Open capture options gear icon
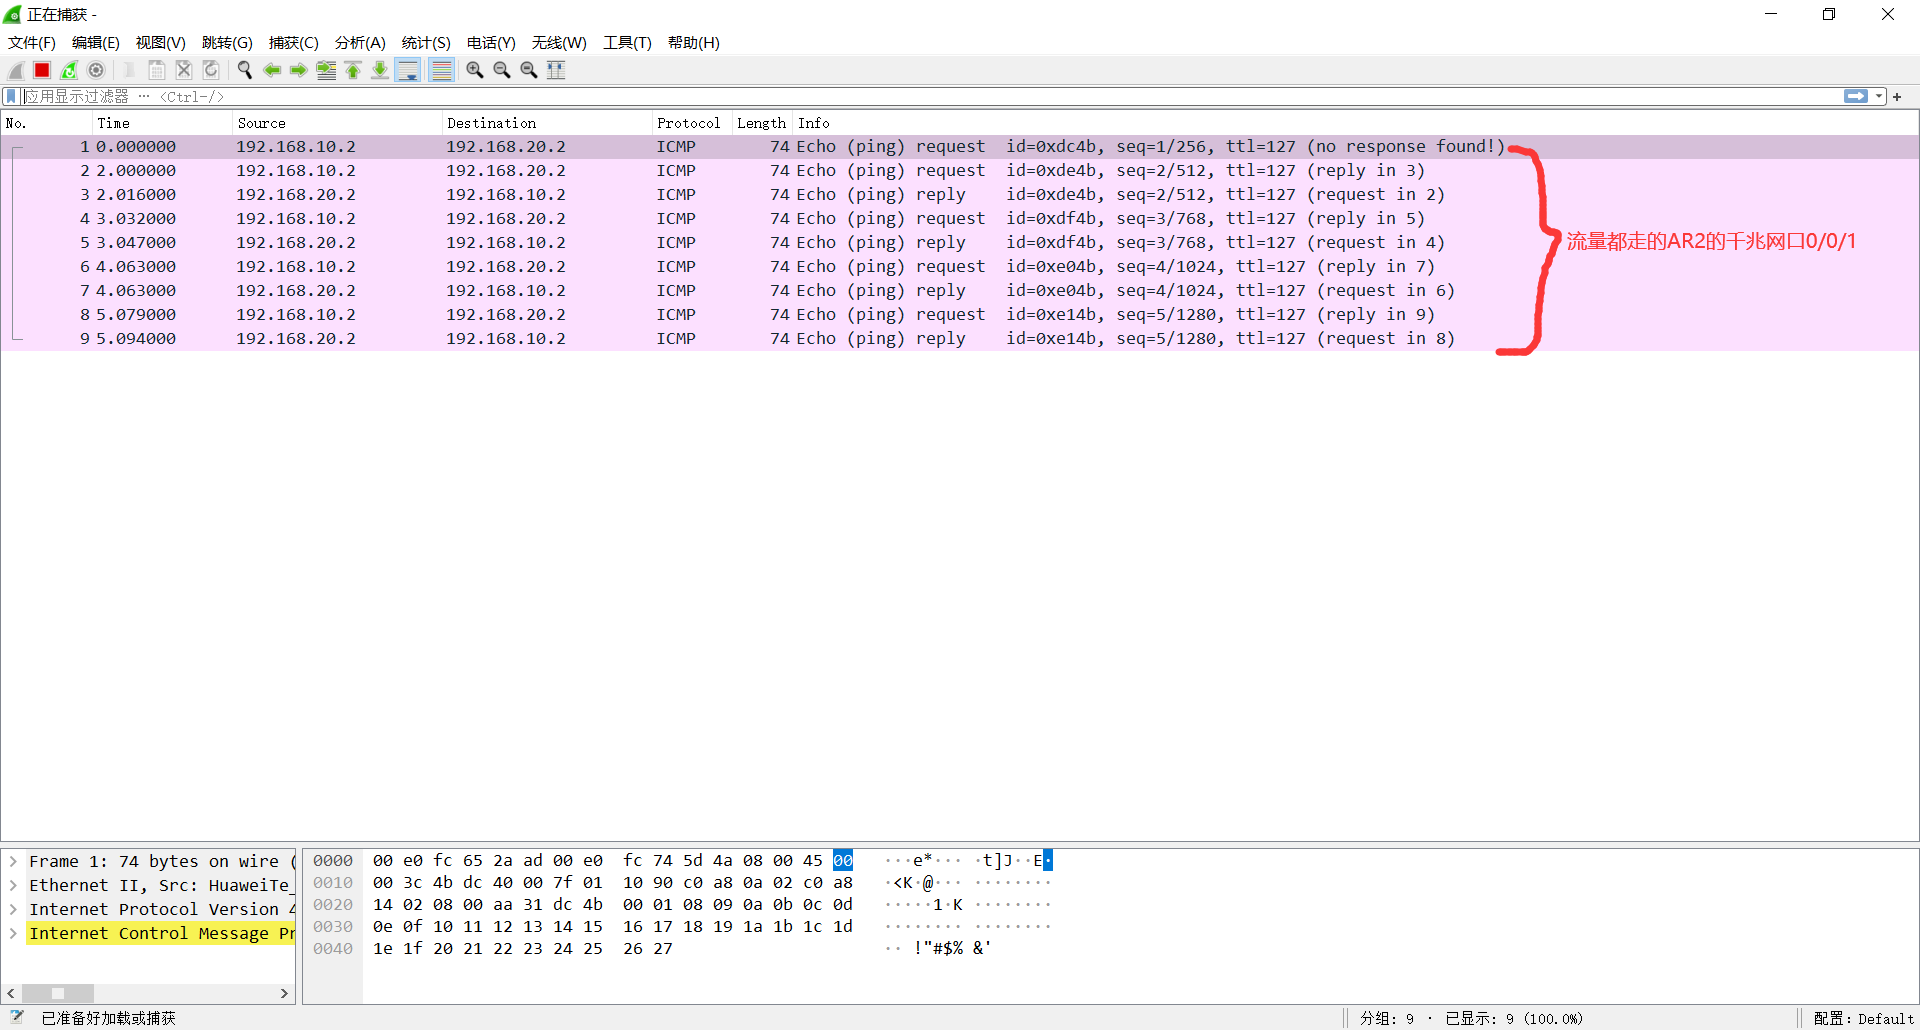The height and width of the screenshot is (1030, 1920). point(96,70)
